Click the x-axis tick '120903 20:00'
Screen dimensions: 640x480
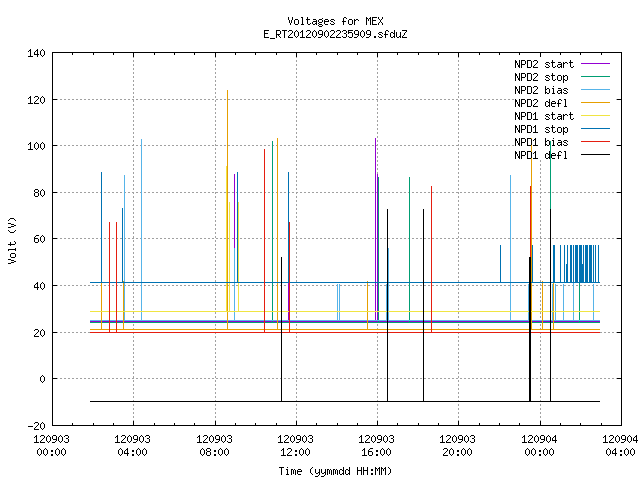[458, 446]
